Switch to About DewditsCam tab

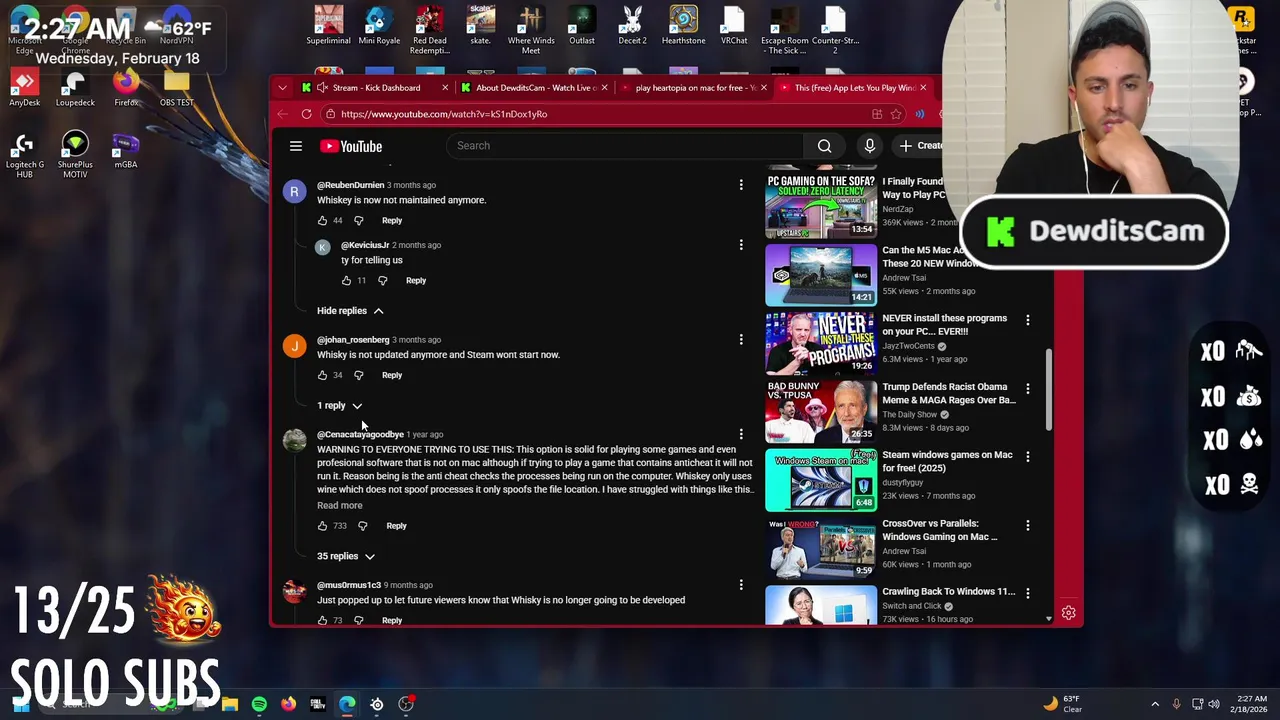pyautogui.click(x=536, y=88)
